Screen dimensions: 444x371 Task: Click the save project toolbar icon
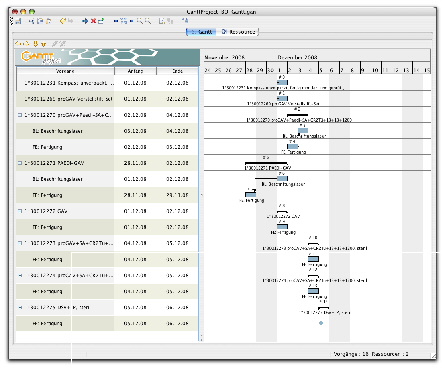click(x=18, y=21)
